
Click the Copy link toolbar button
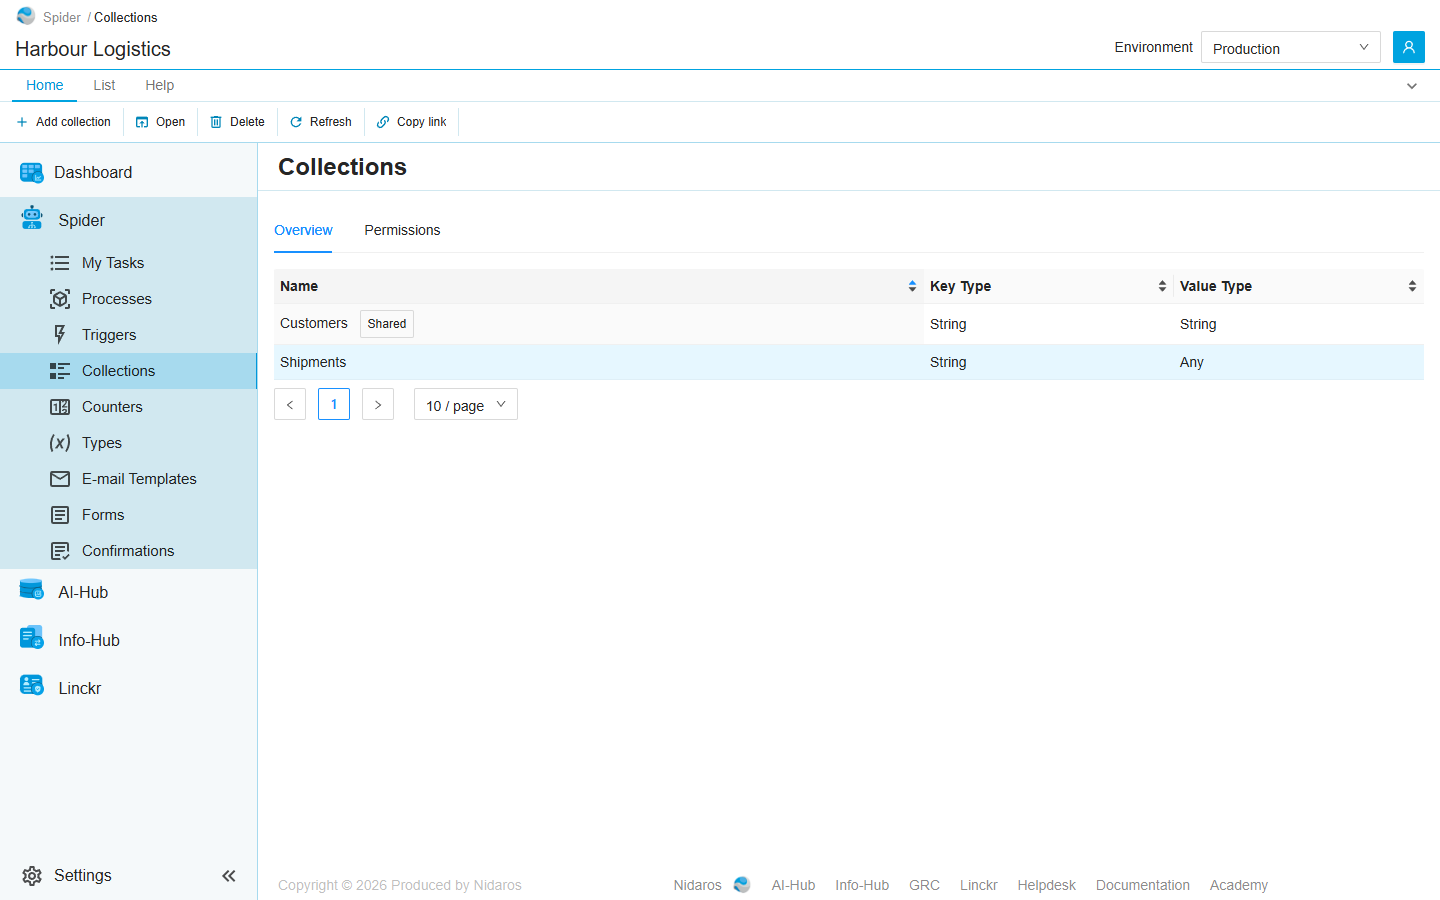point(412,122)
